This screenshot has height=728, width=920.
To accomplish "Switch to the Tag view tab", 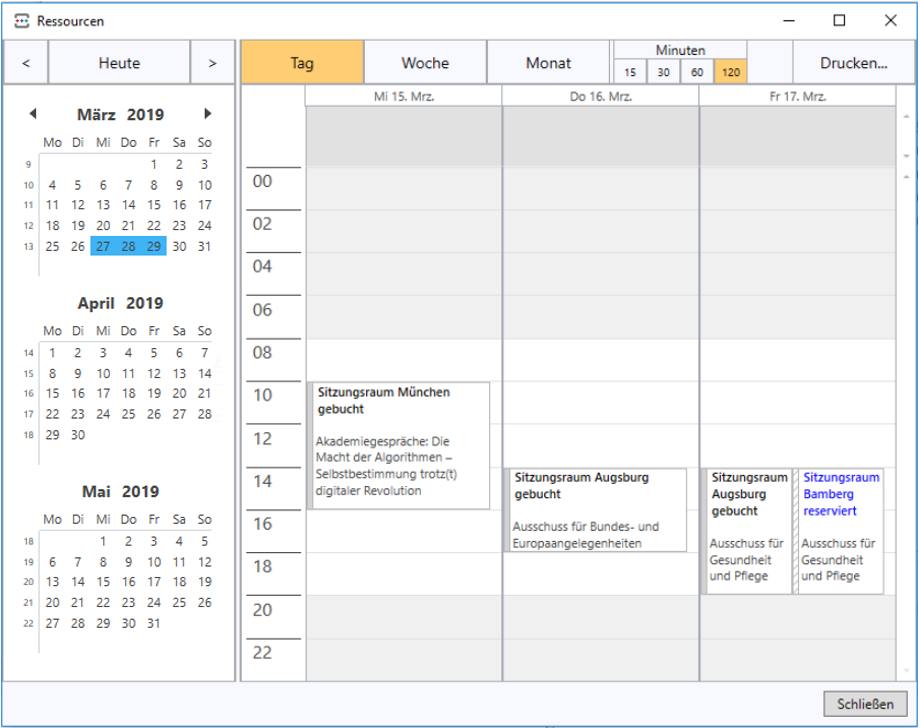I will pos(302,63).
